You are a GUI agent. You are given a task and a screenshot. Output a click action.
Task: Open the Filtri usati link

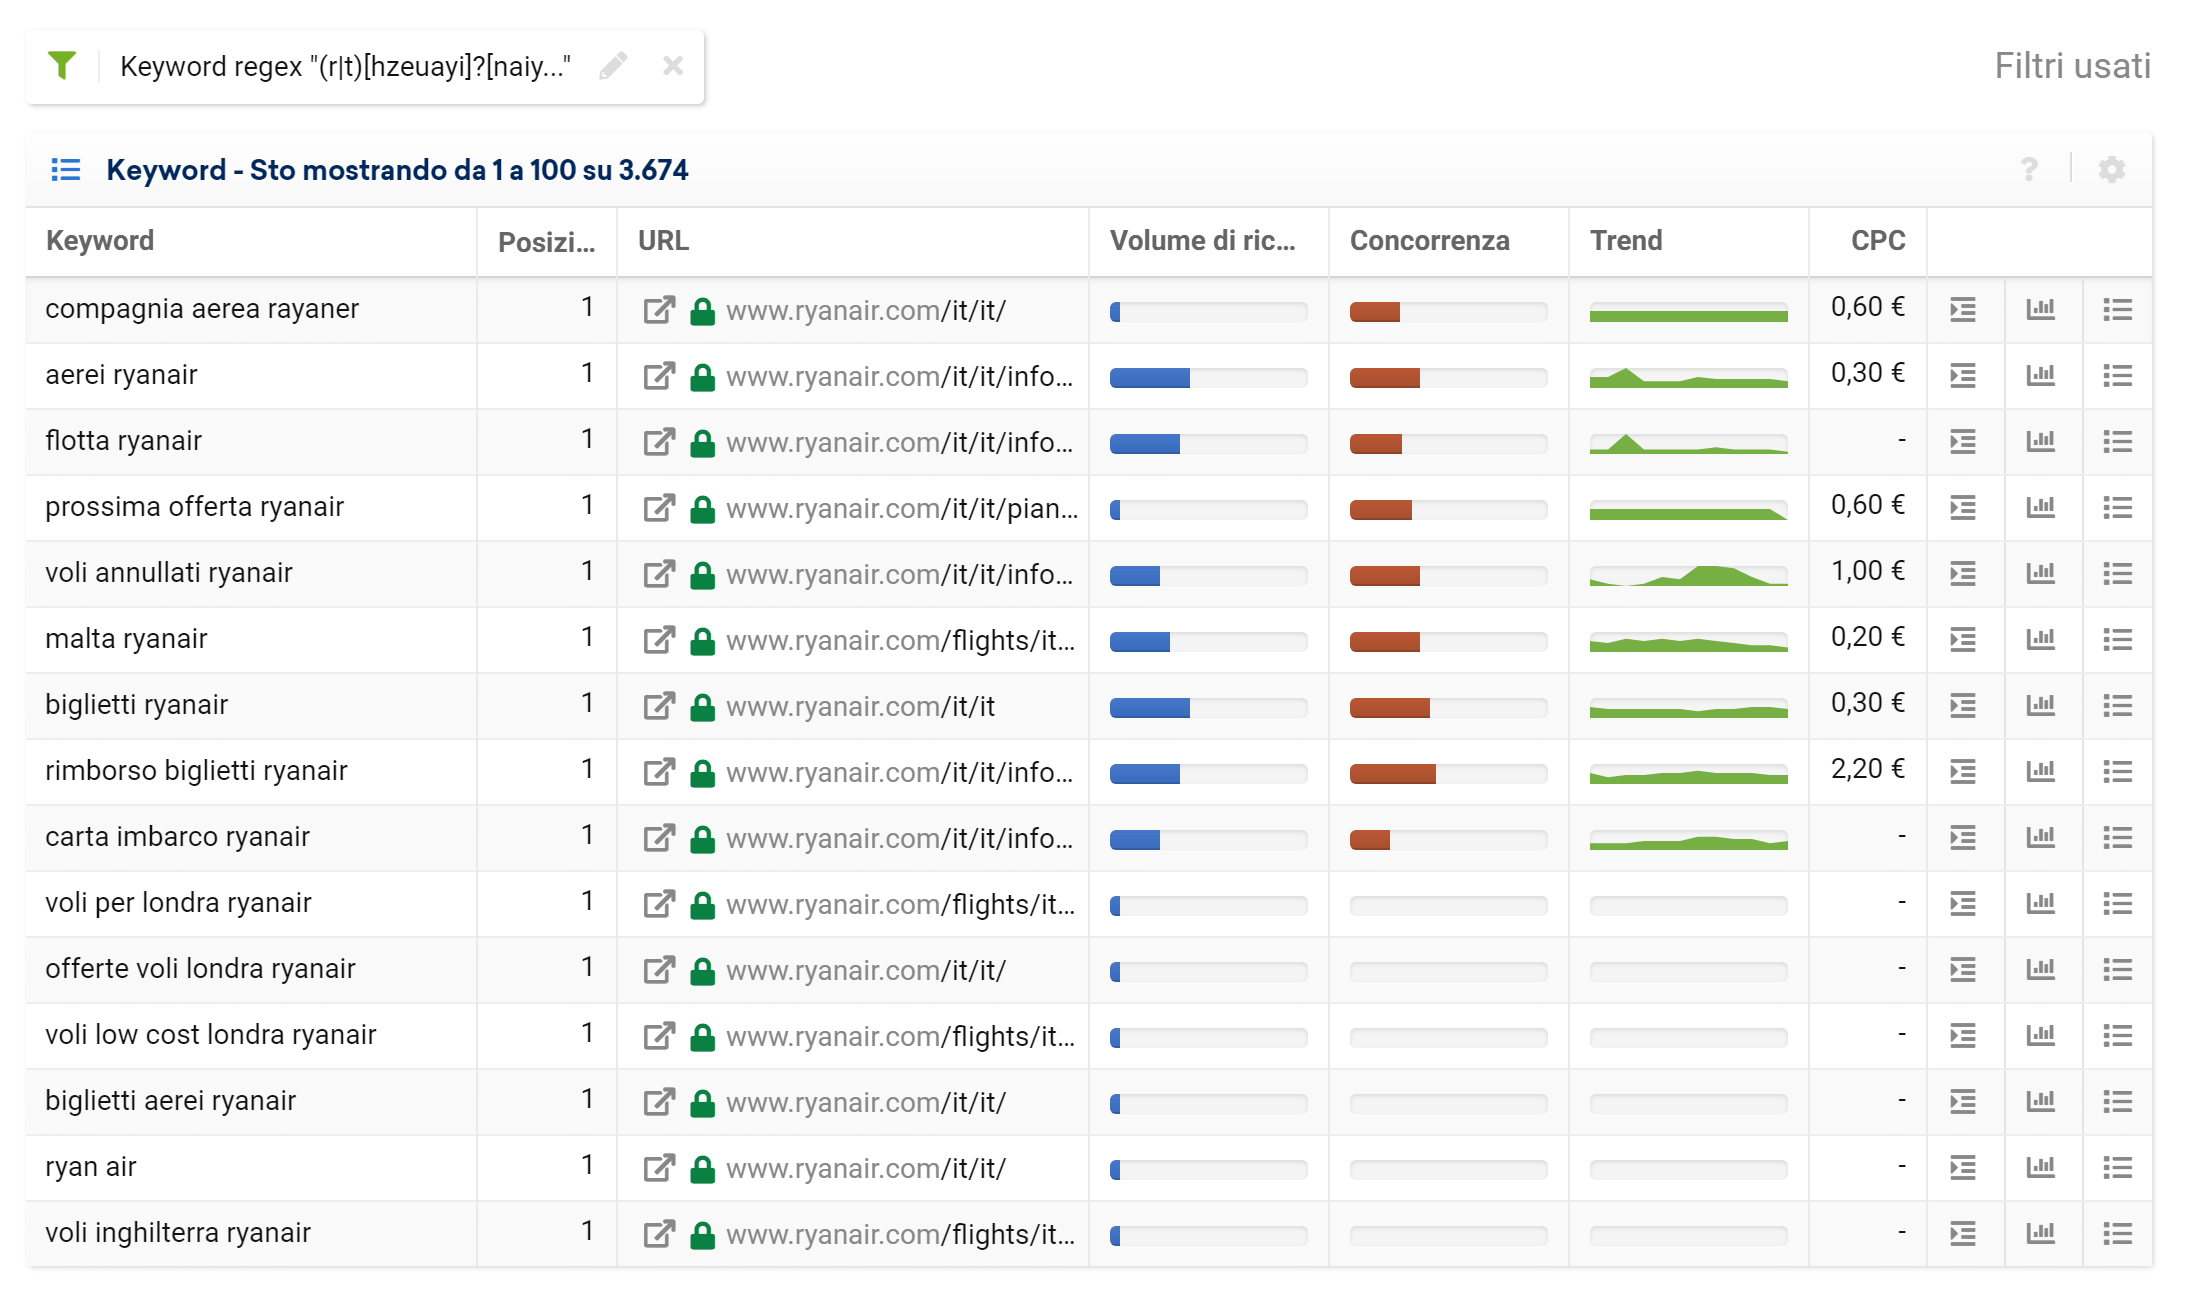click(x=2072, y=66)
